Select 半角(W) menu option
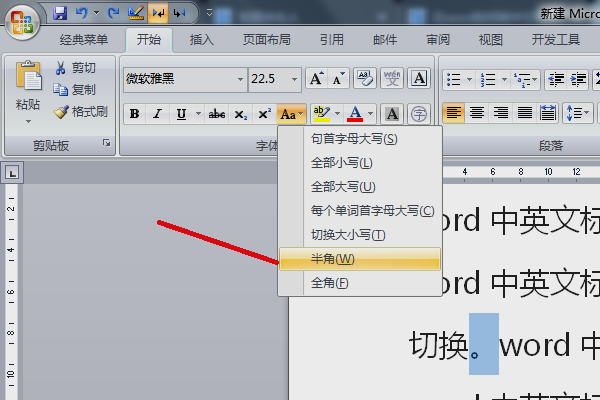600x400 pixels. click(x=360, y=259)
